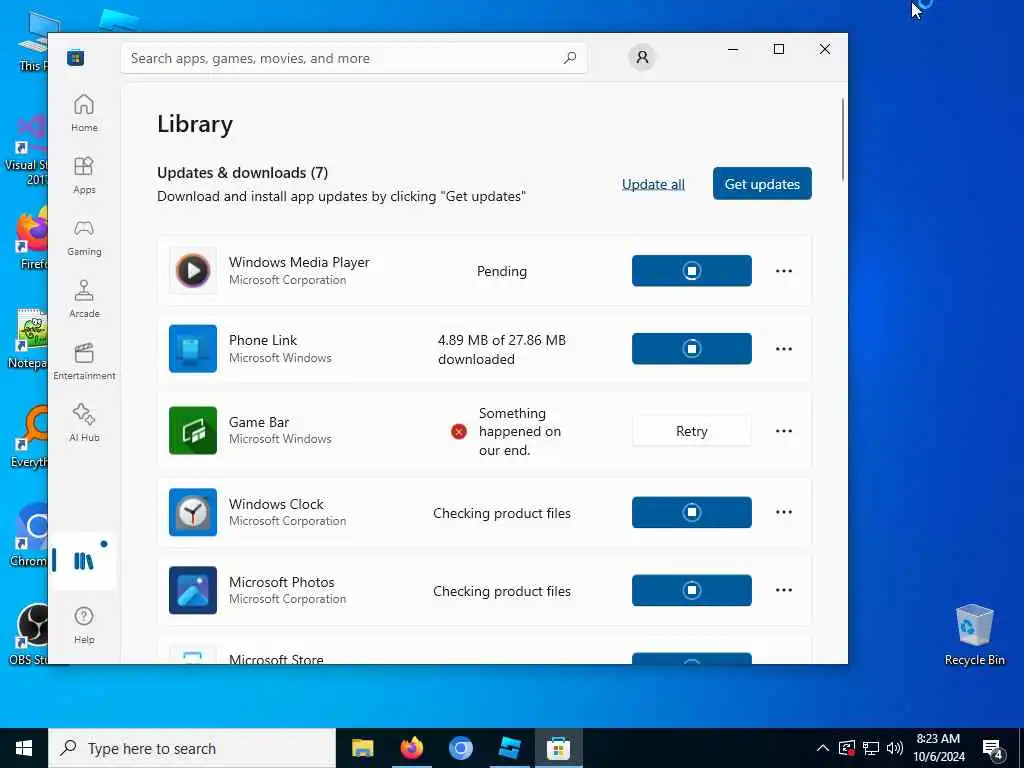Click the volume speaker tray icon
Image resolution: width=1024 pixels, height=768 pixels.
895,748
